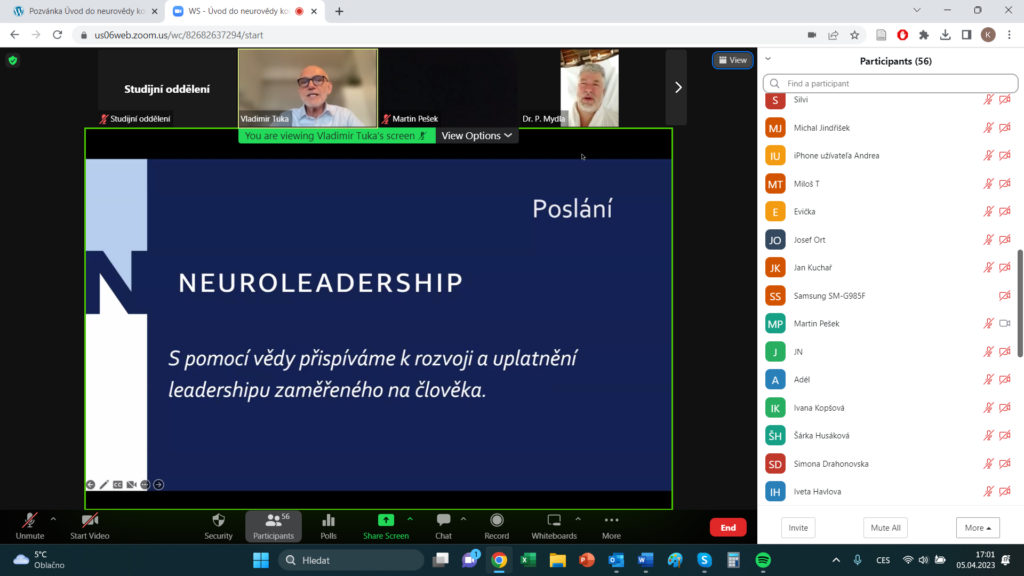Toggle Josef Ort's microphone mute icon
This screenshot has width=1024, height=576.
pyautogui.click(x=988, y=240)
